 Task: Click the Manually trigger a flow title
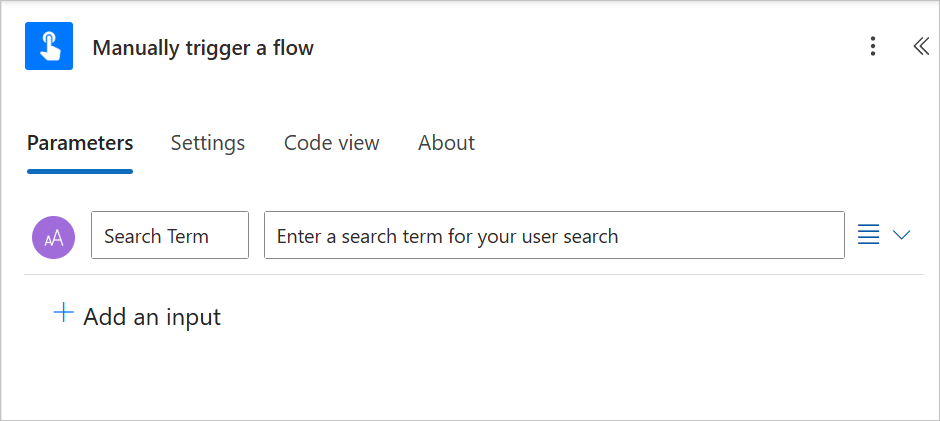pos(203,48)
